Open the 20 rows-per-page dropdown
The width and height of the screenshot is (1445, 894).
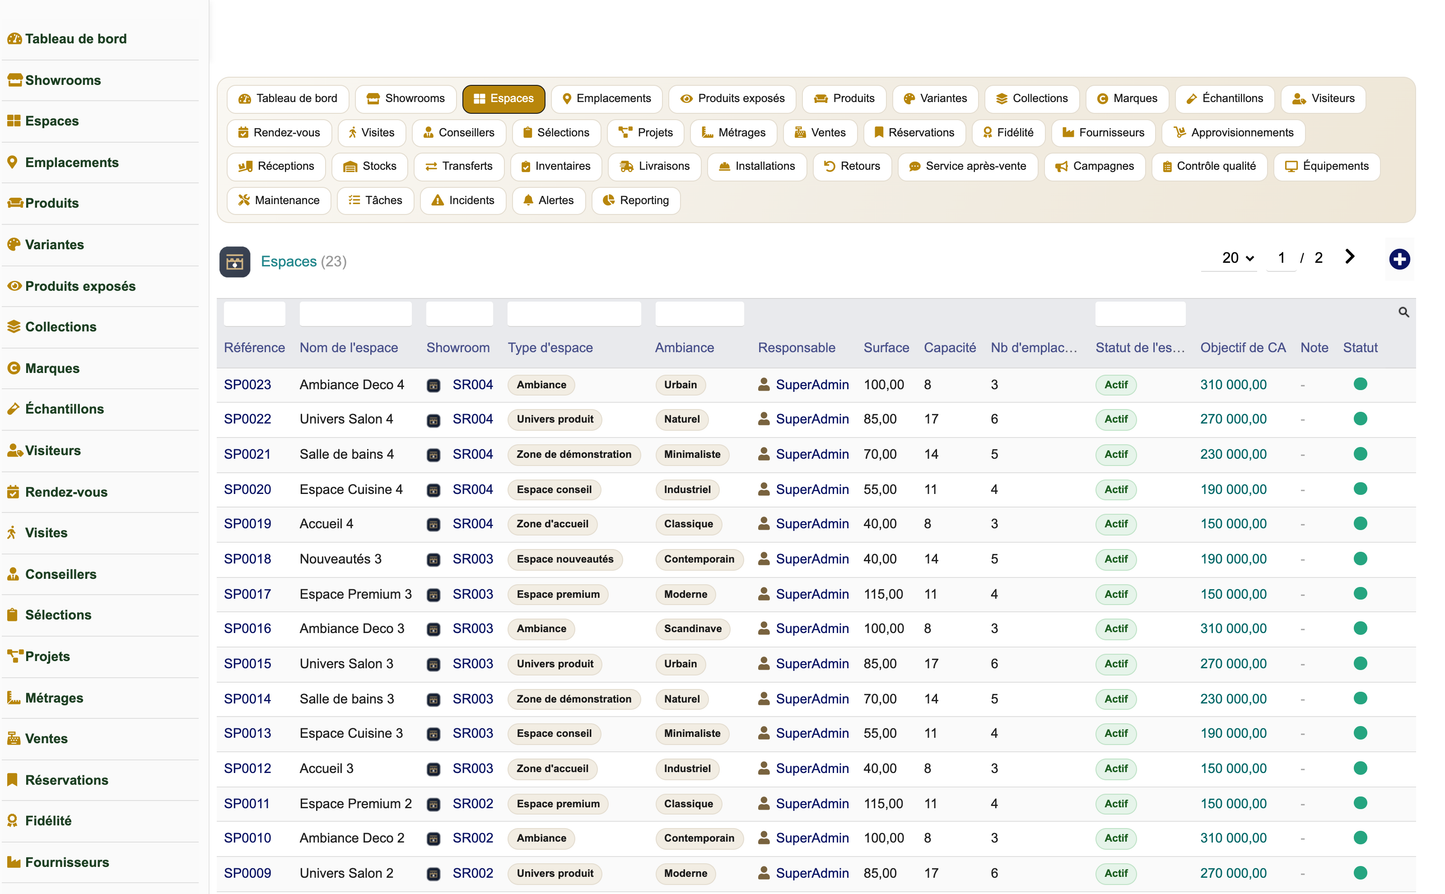click(1238, 258)
